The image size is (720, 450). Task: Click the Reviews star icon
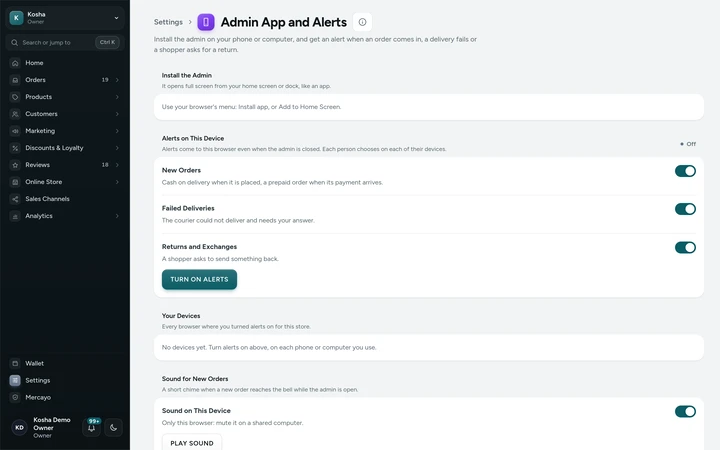(15, 165)
